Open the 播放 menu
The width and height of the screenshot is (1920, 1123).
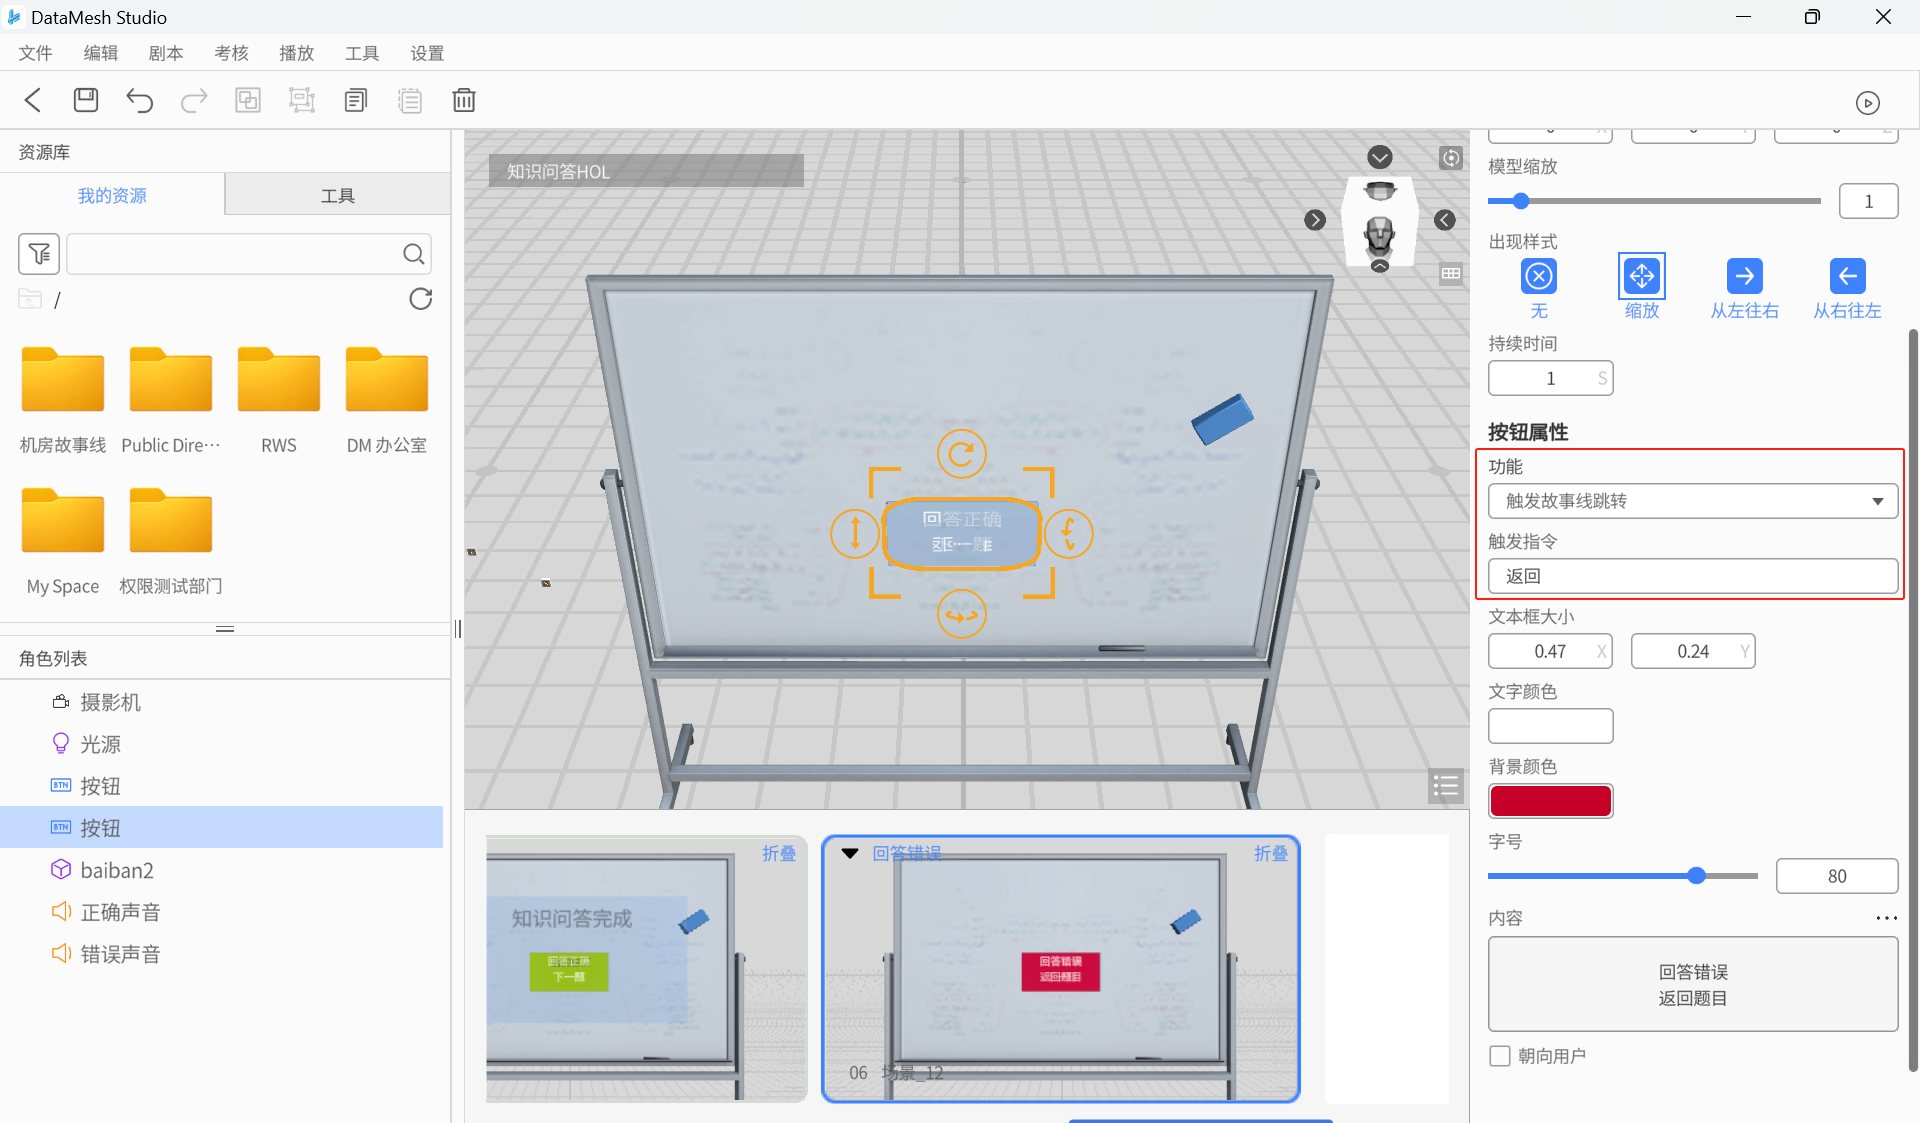click(296, 53)
